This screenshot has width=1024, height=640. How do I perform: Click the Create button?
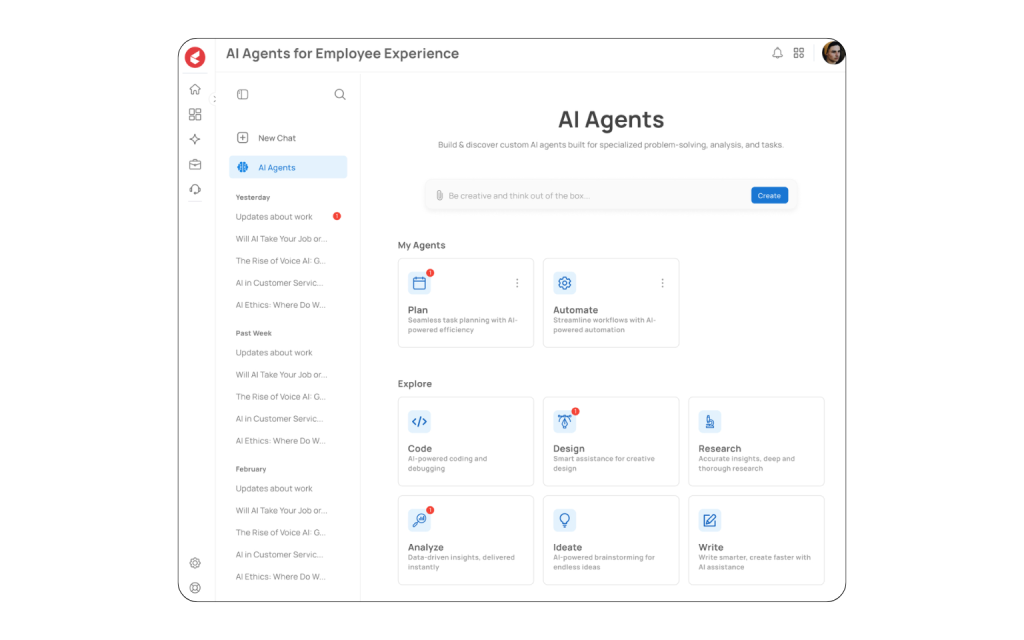tap(769, 195)
